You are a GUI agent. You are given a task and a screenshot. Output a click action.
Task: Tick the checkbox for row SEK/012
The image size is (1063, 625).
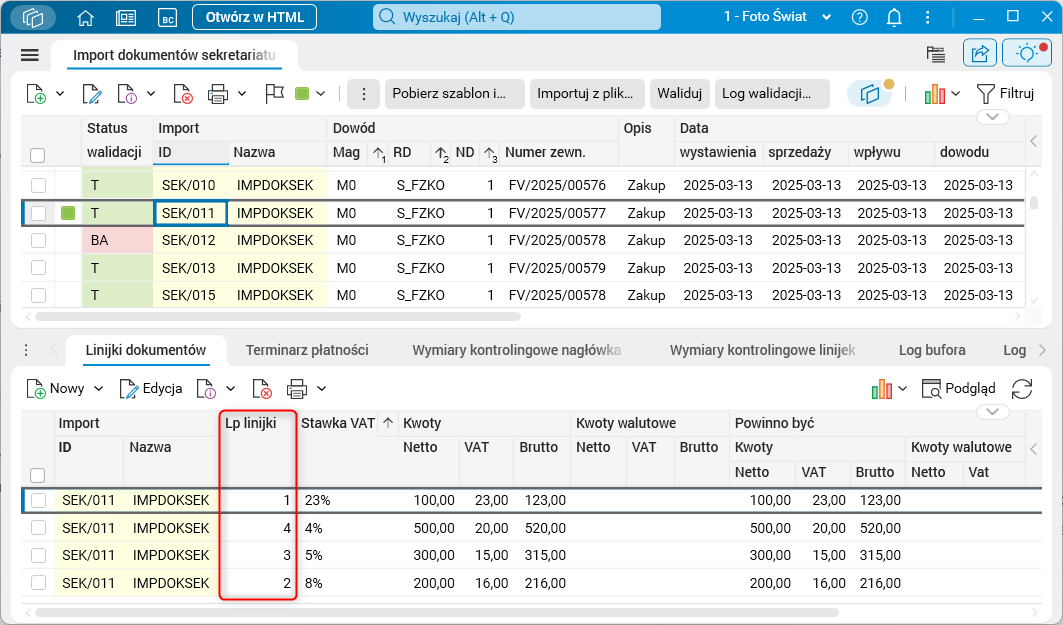coord(38,240)
